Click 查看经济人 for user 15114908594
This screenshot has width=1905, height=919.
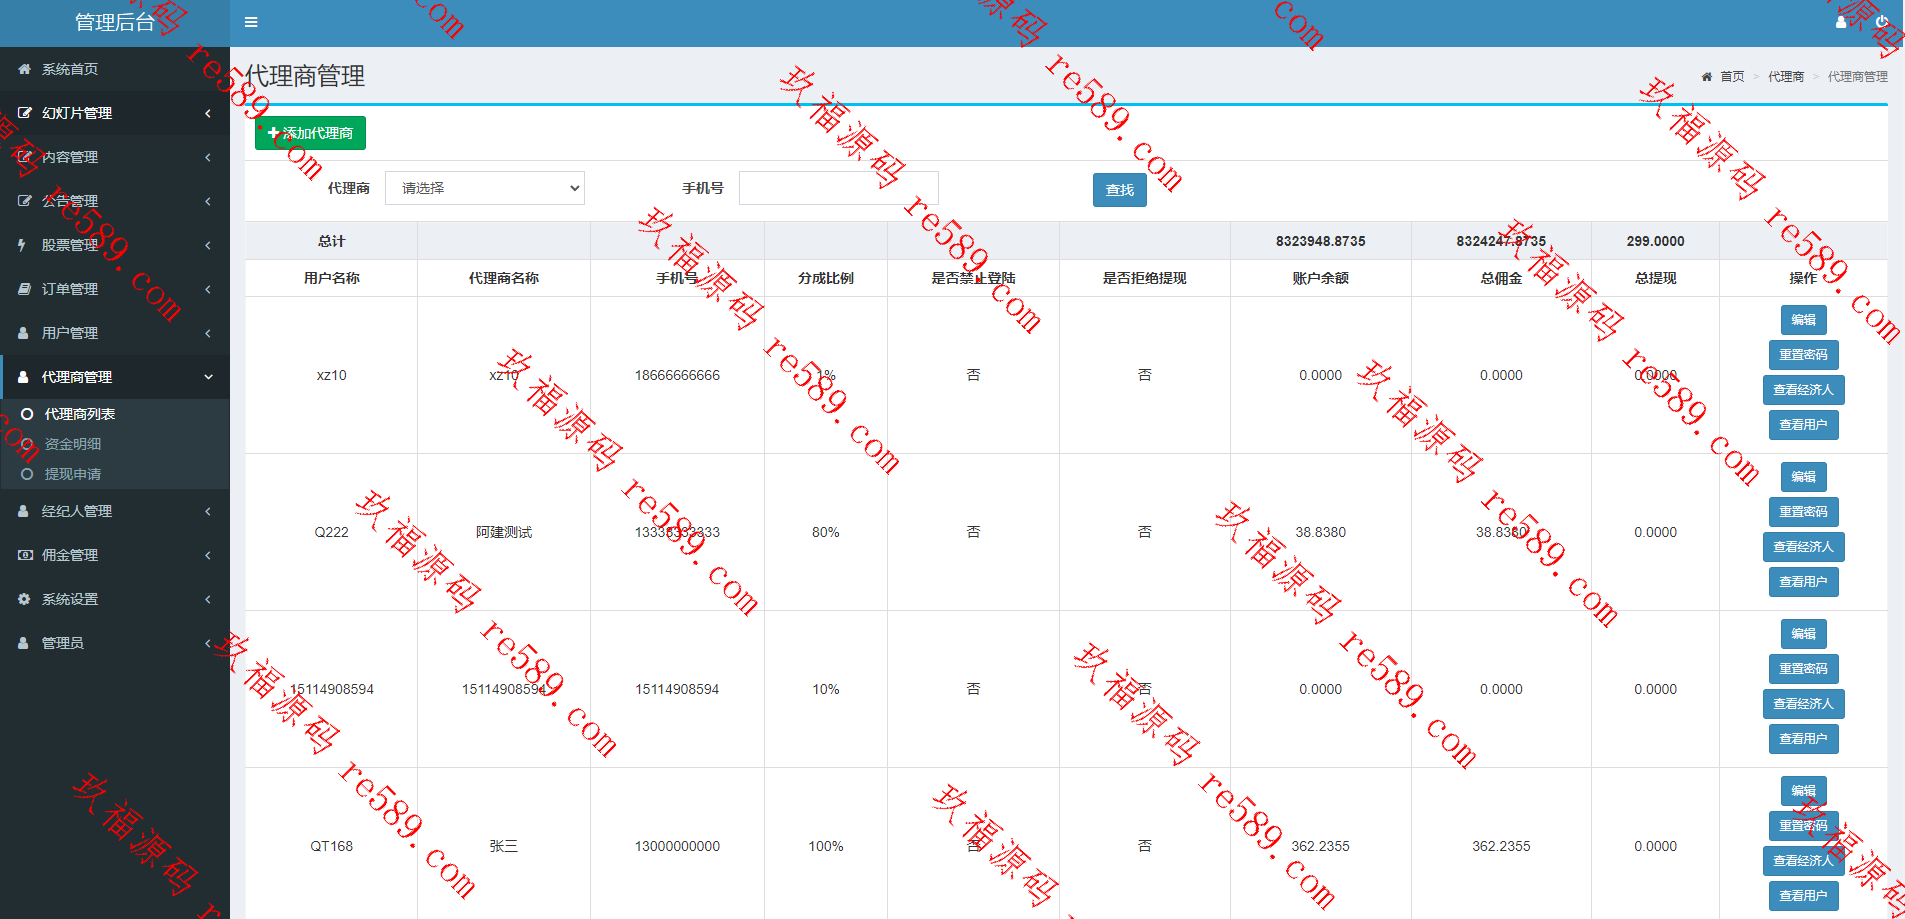click(1803, 704)
